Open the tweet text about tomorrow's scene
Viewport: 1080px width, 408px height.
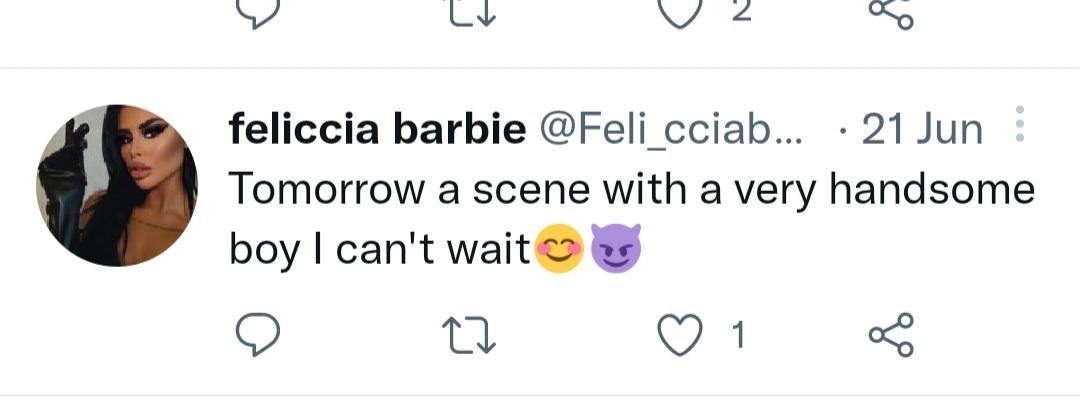[630, 190]
